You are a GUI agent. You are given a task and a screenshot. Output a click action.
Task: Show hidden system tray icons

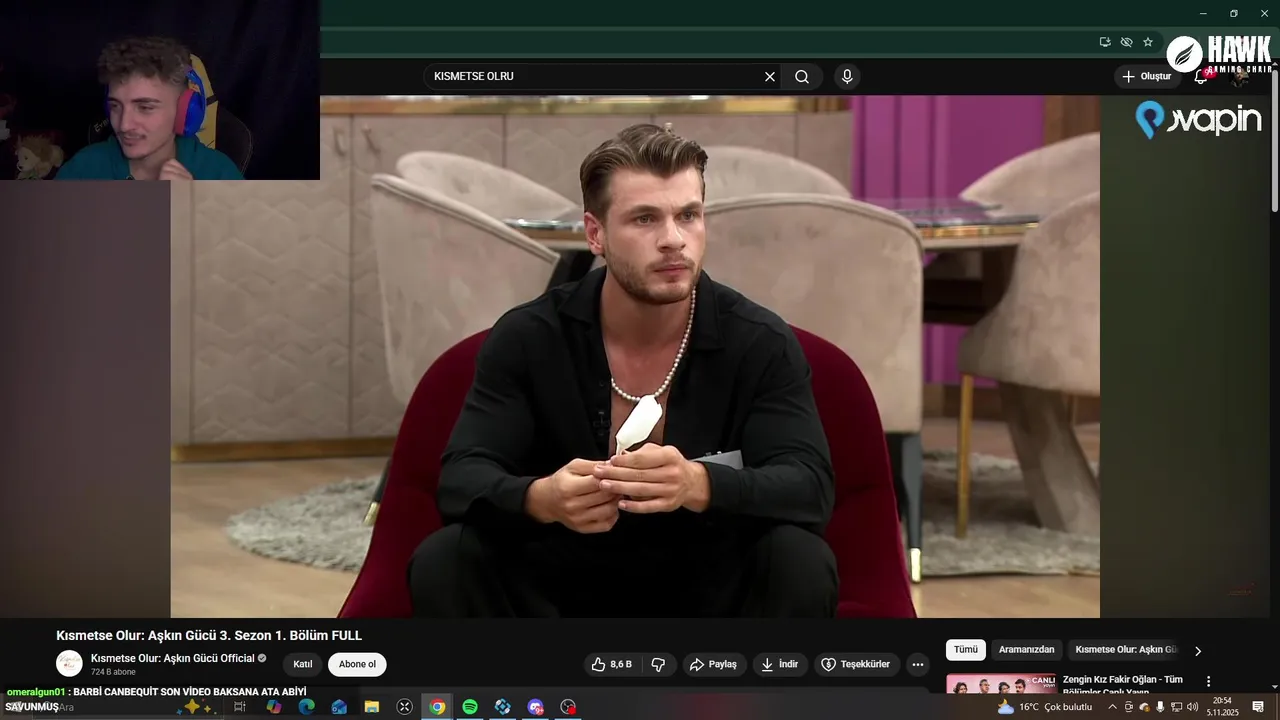(1112, 707)
